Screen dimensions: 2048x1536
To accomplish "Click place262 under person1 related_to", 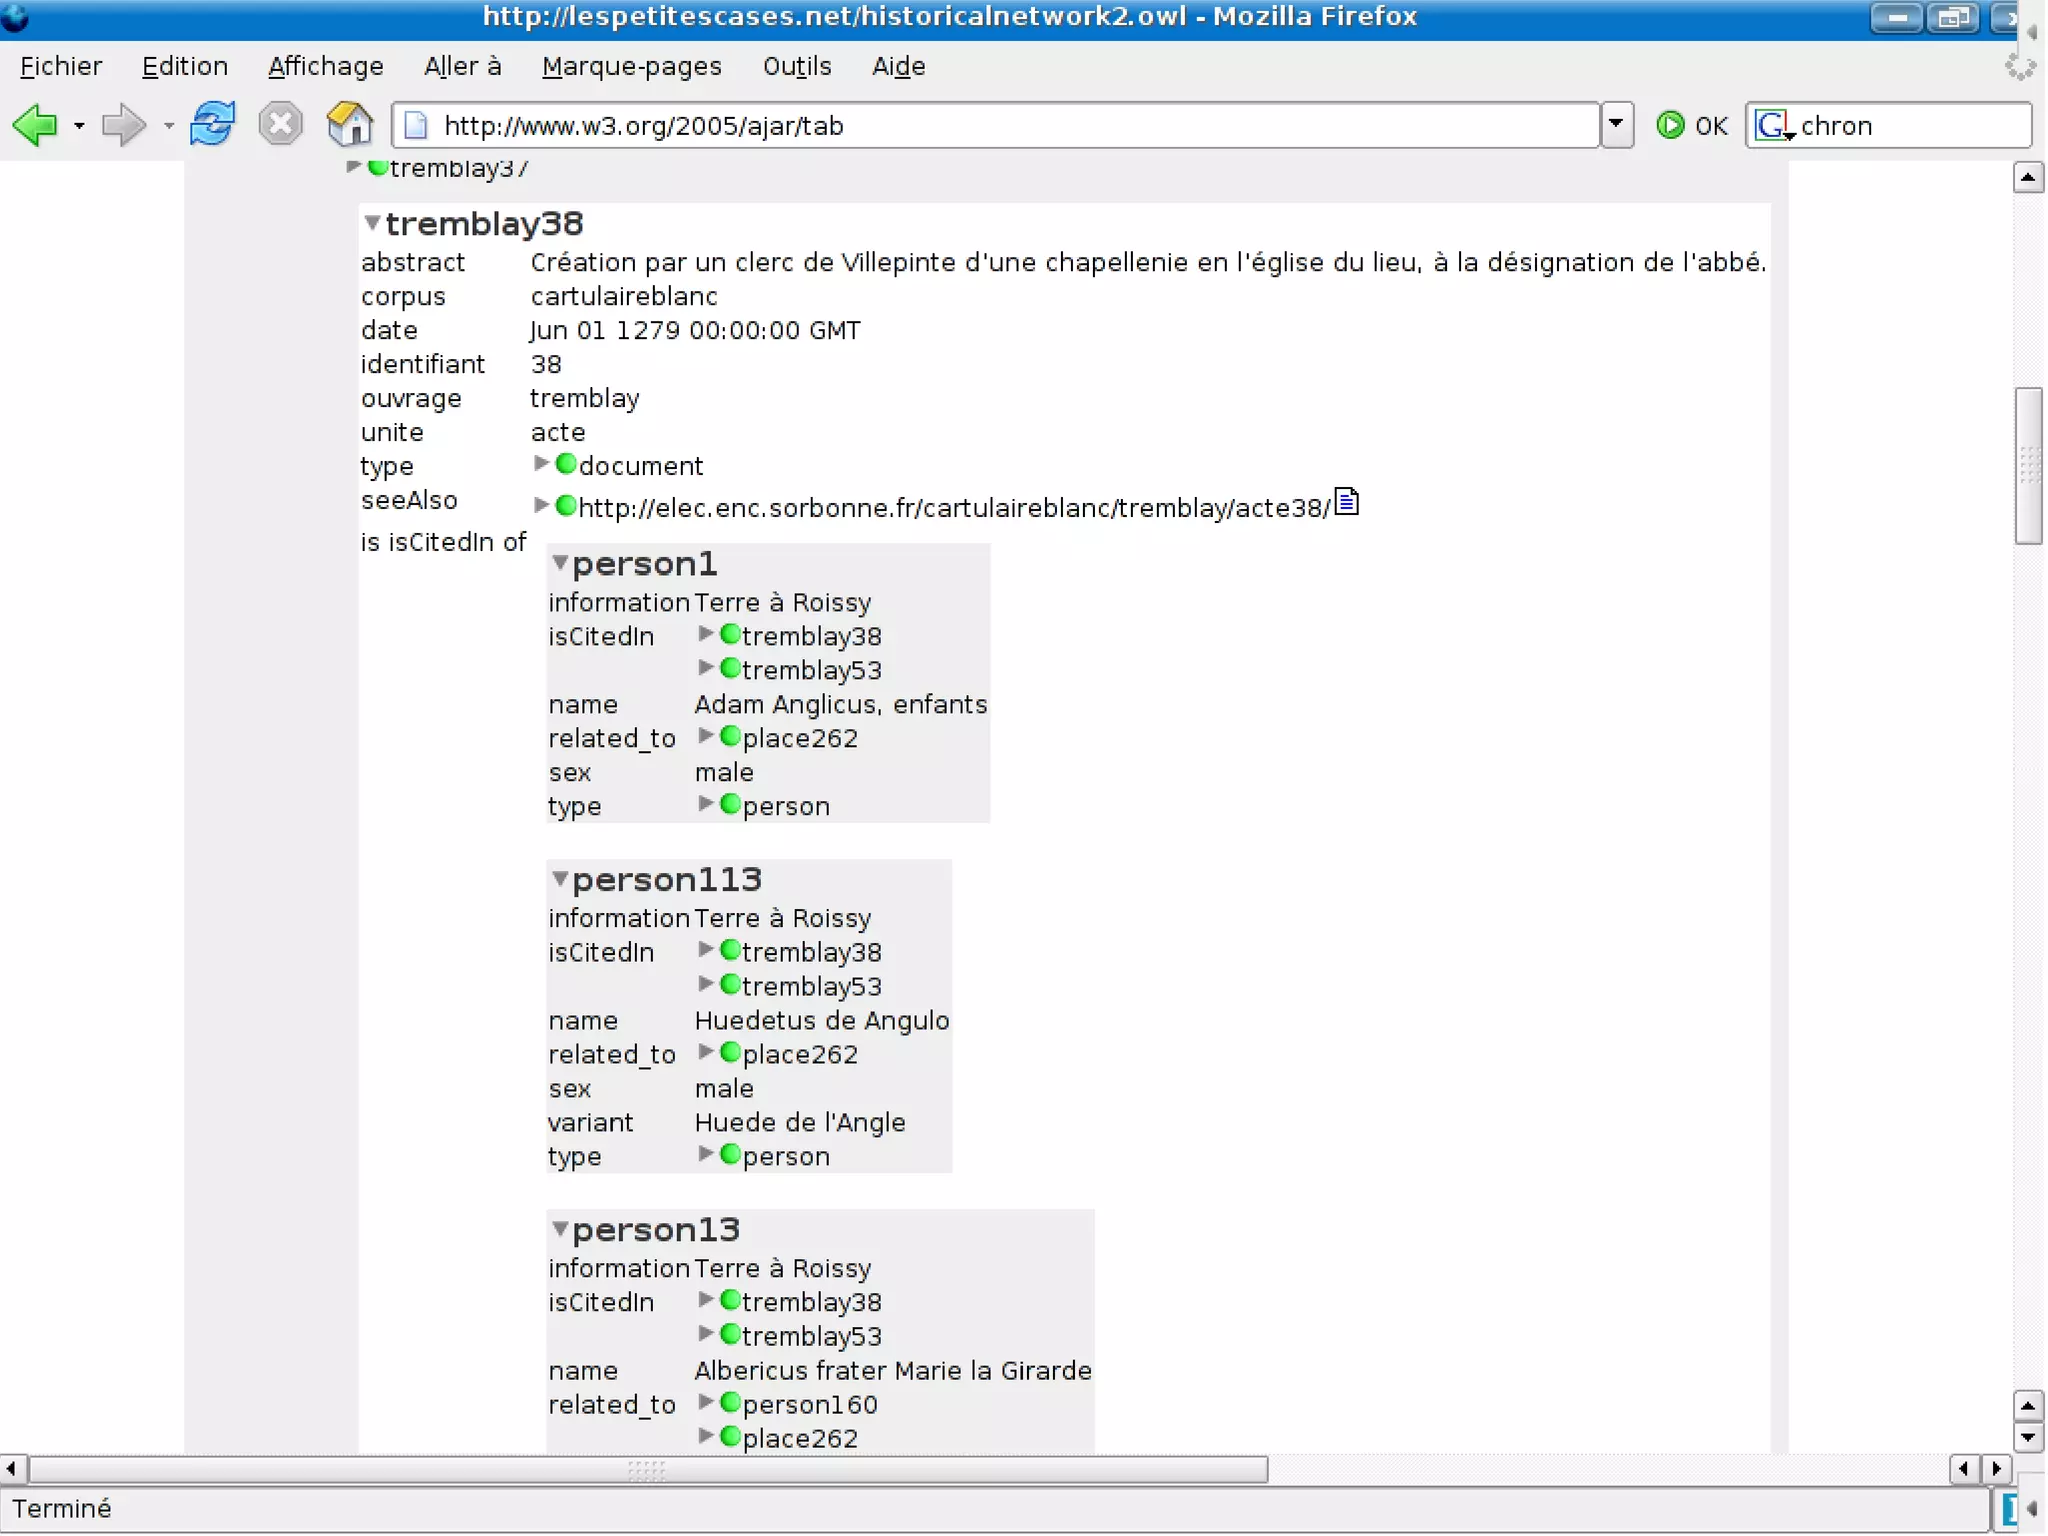I will click(799, 739).
